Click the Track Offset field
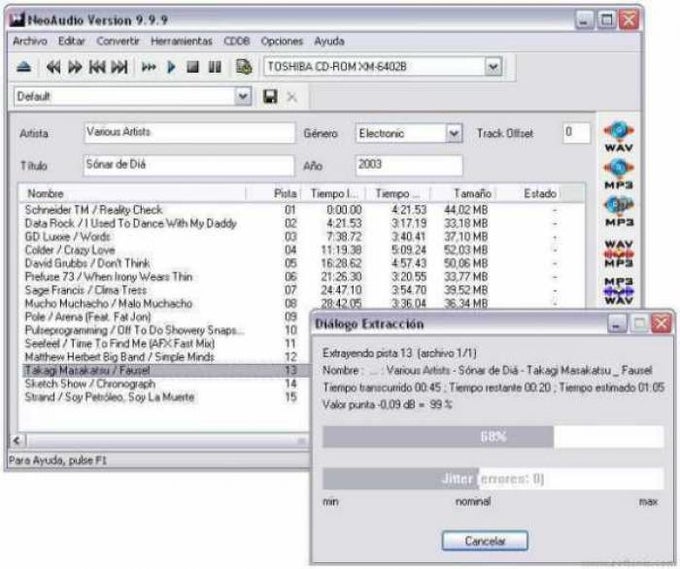The width and height of the screenshot is (680, 569). [577, 132]
